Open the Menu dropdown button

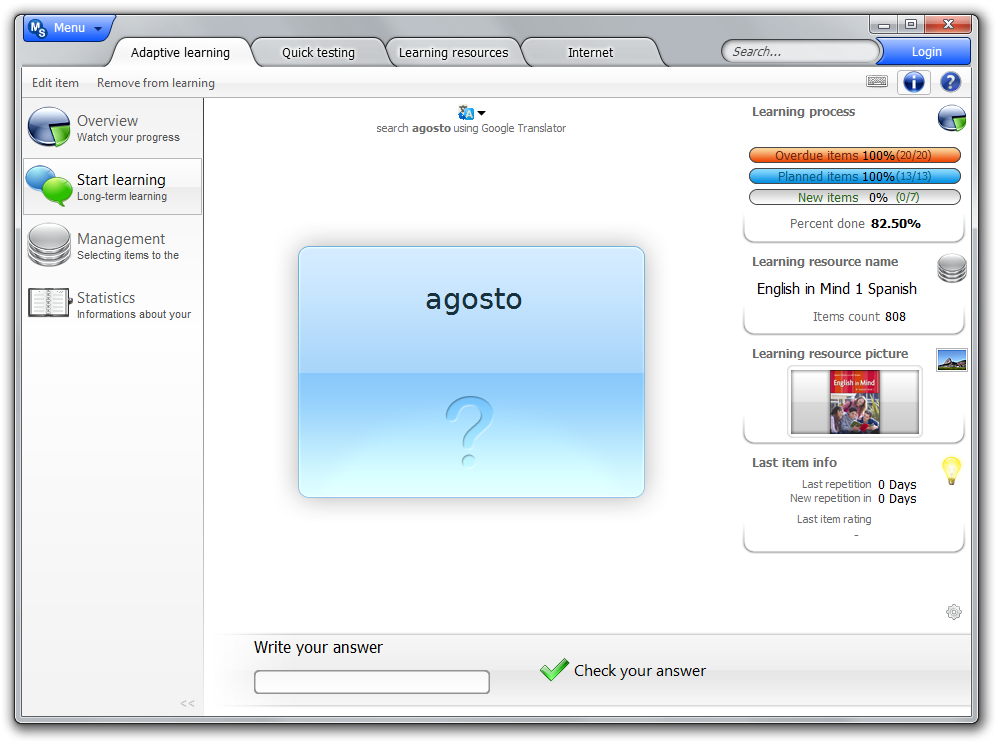pyautogui.click(x=68, y=28)
